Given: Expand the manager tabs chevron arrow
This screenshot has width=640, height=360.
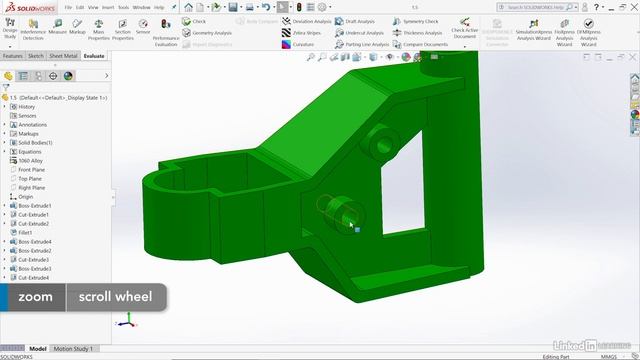Looking at the screenshot, I should [107, 76].
